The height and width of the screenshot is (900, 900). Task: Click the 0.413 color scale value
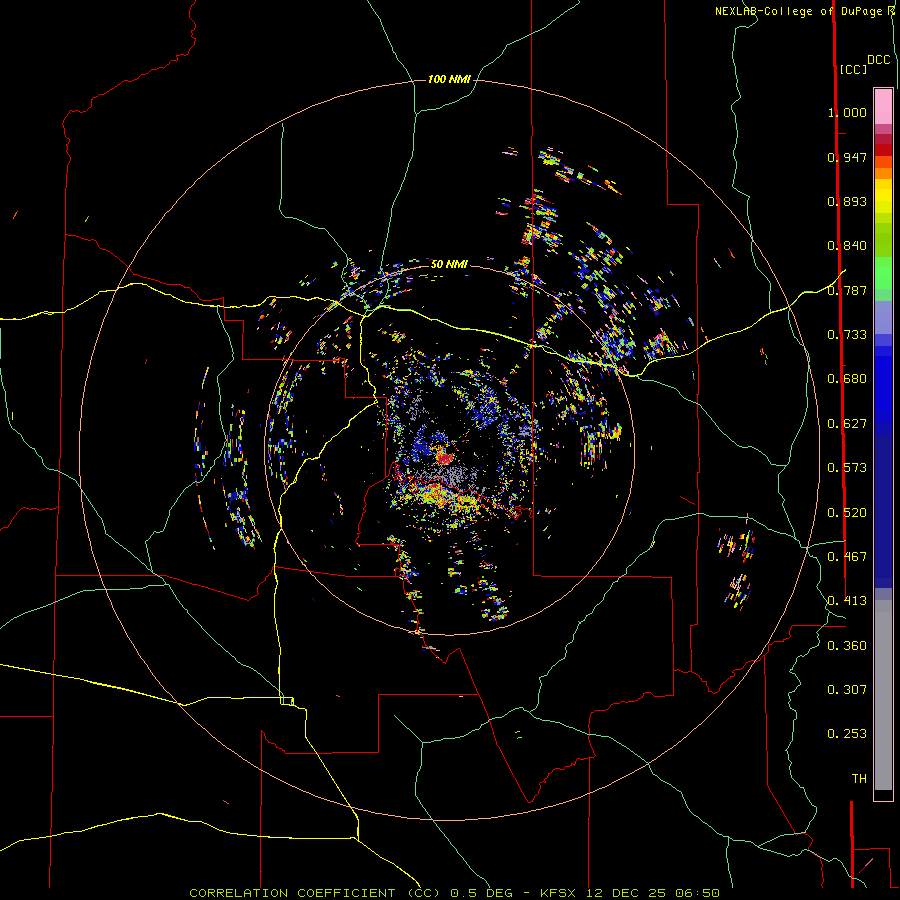[847, 601]
